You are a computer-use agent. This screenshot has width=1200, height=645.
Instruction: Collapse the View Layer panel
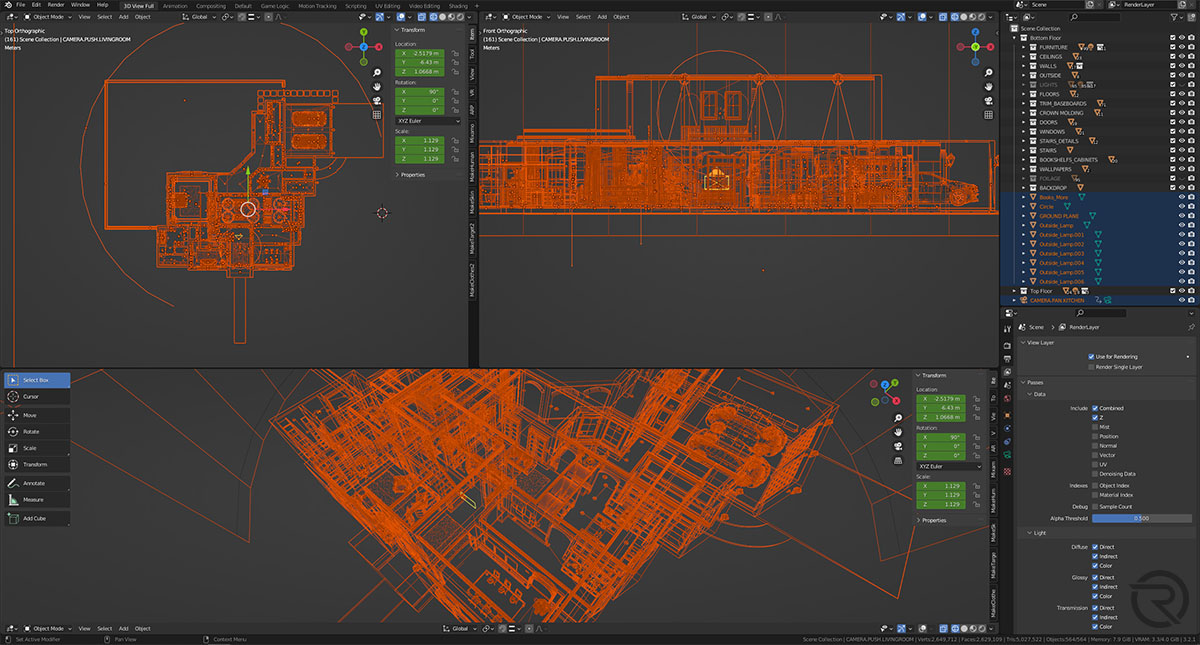coord(1023,342)
